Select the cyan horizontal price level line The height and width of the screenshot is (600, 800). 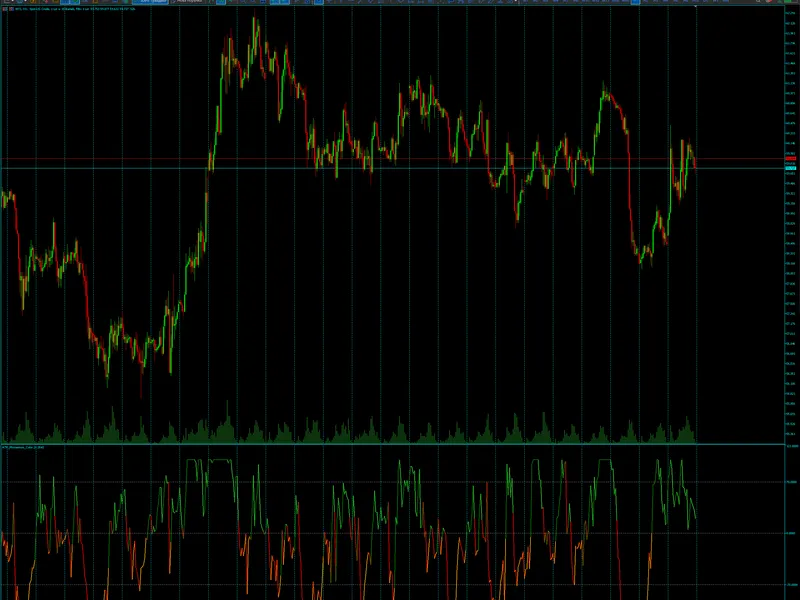coord(393,168)
